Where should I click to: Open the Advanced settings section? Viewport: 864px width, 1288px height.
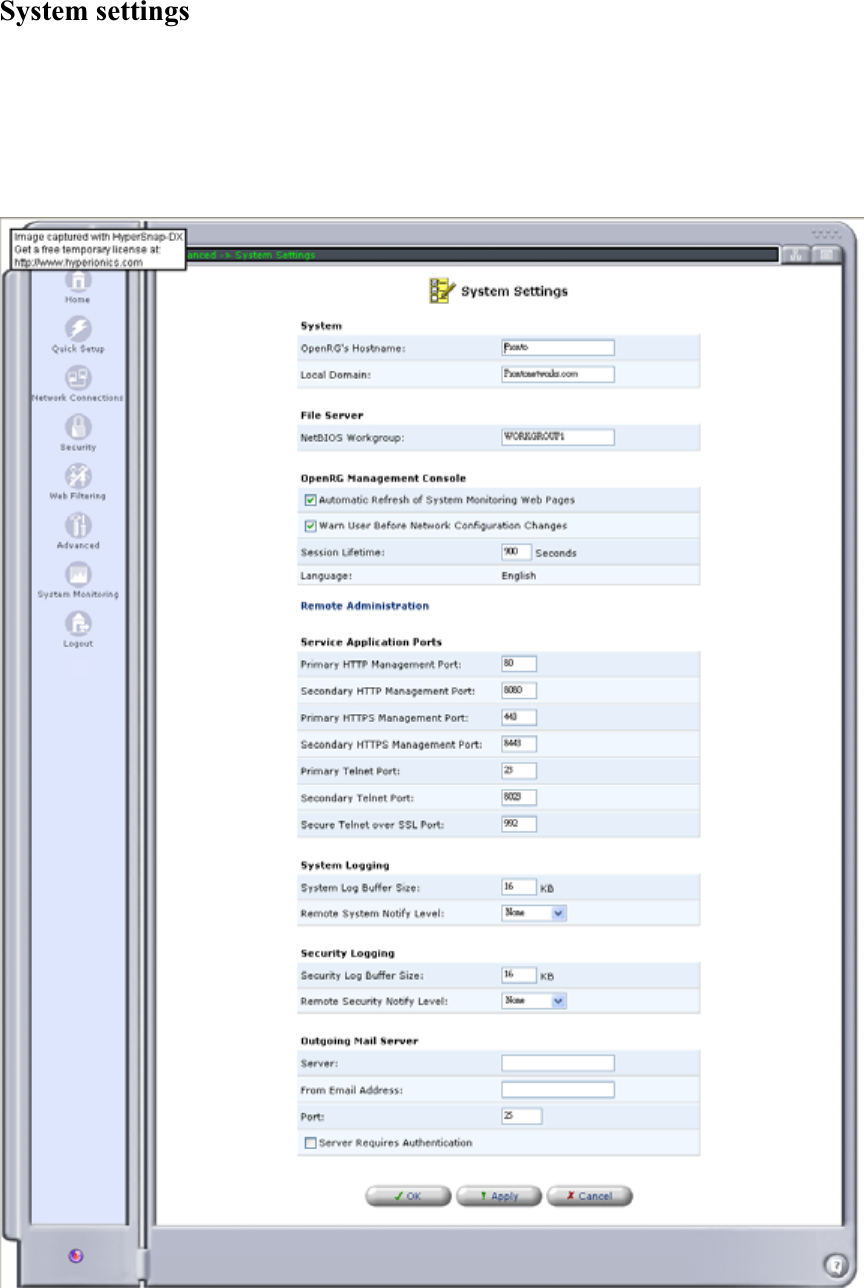pyautogui.click(x=78, y=526)
